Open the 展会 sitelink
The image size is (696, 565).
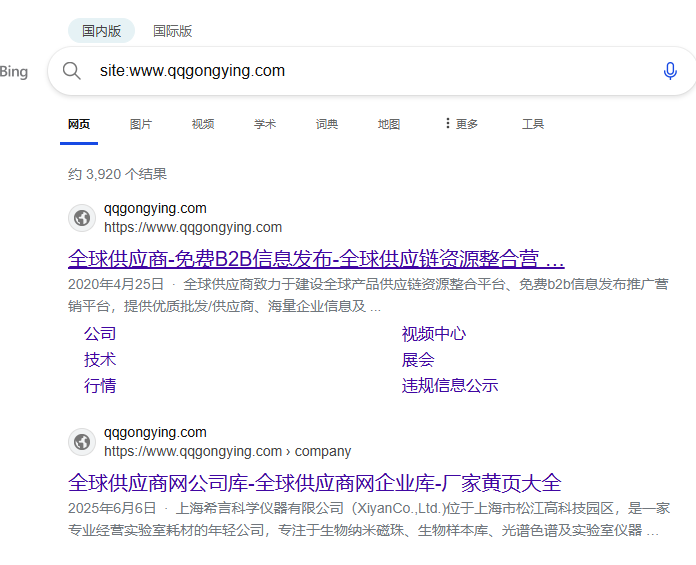(x=418, y=360)
